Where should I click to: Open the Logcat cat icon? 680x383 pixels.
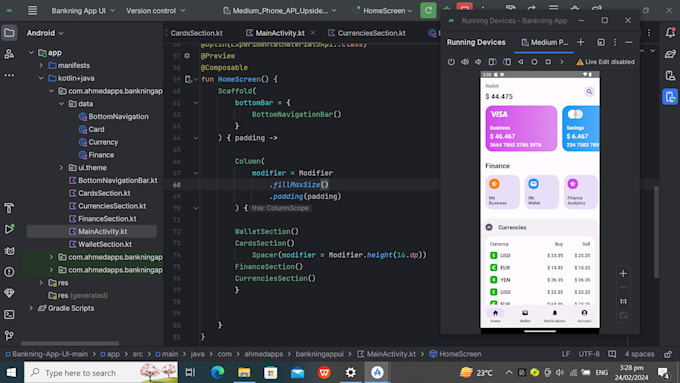pyautogui.click(x=9, y=251)
